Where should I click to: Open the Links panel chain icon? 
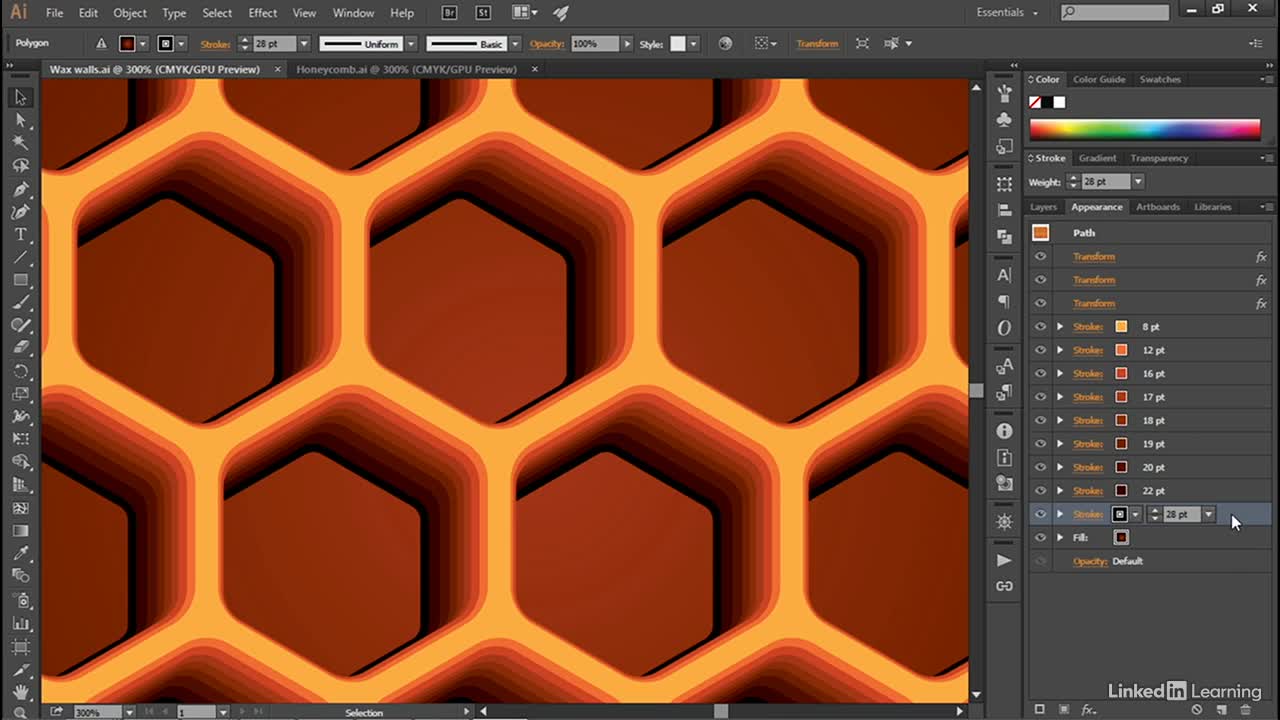coord(1004,586)
